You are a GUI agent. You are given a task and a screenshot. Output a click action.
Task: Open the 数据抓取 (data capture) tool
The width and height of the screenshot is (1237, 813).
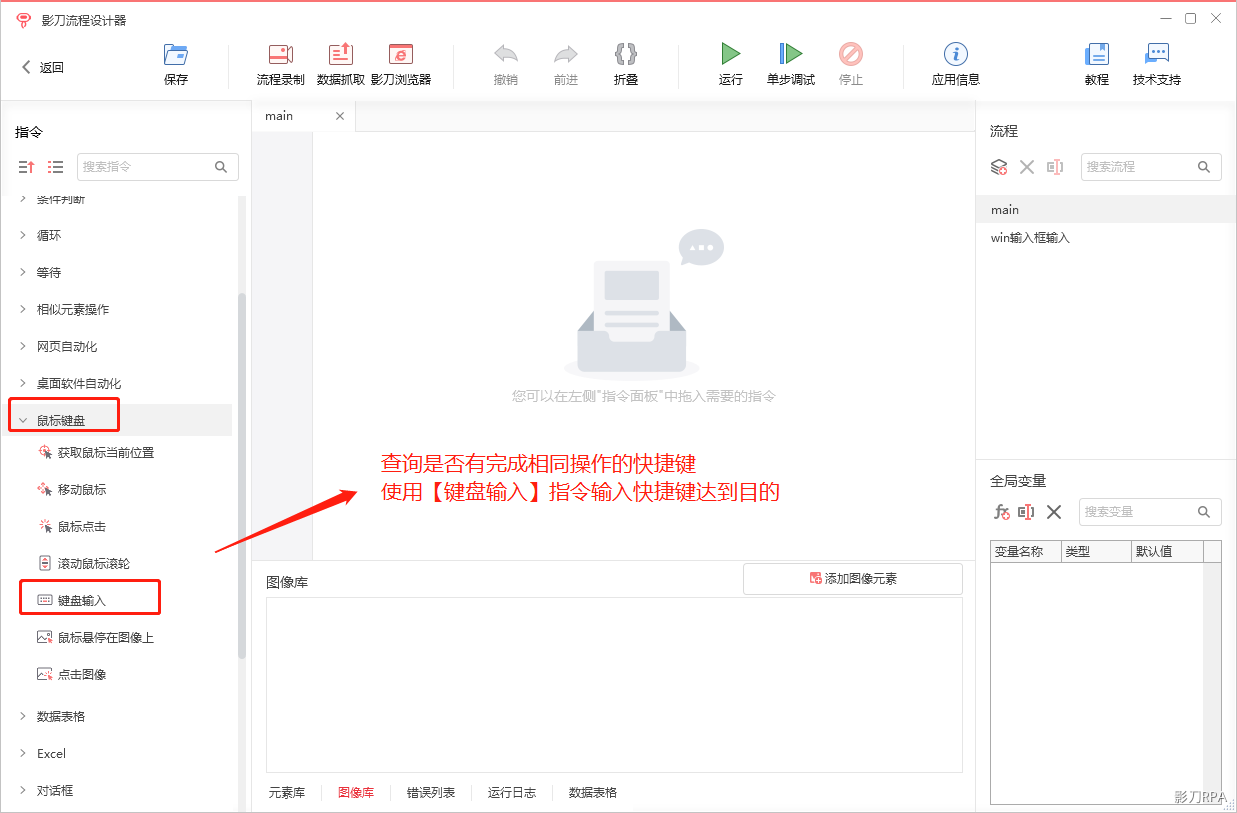340,55
